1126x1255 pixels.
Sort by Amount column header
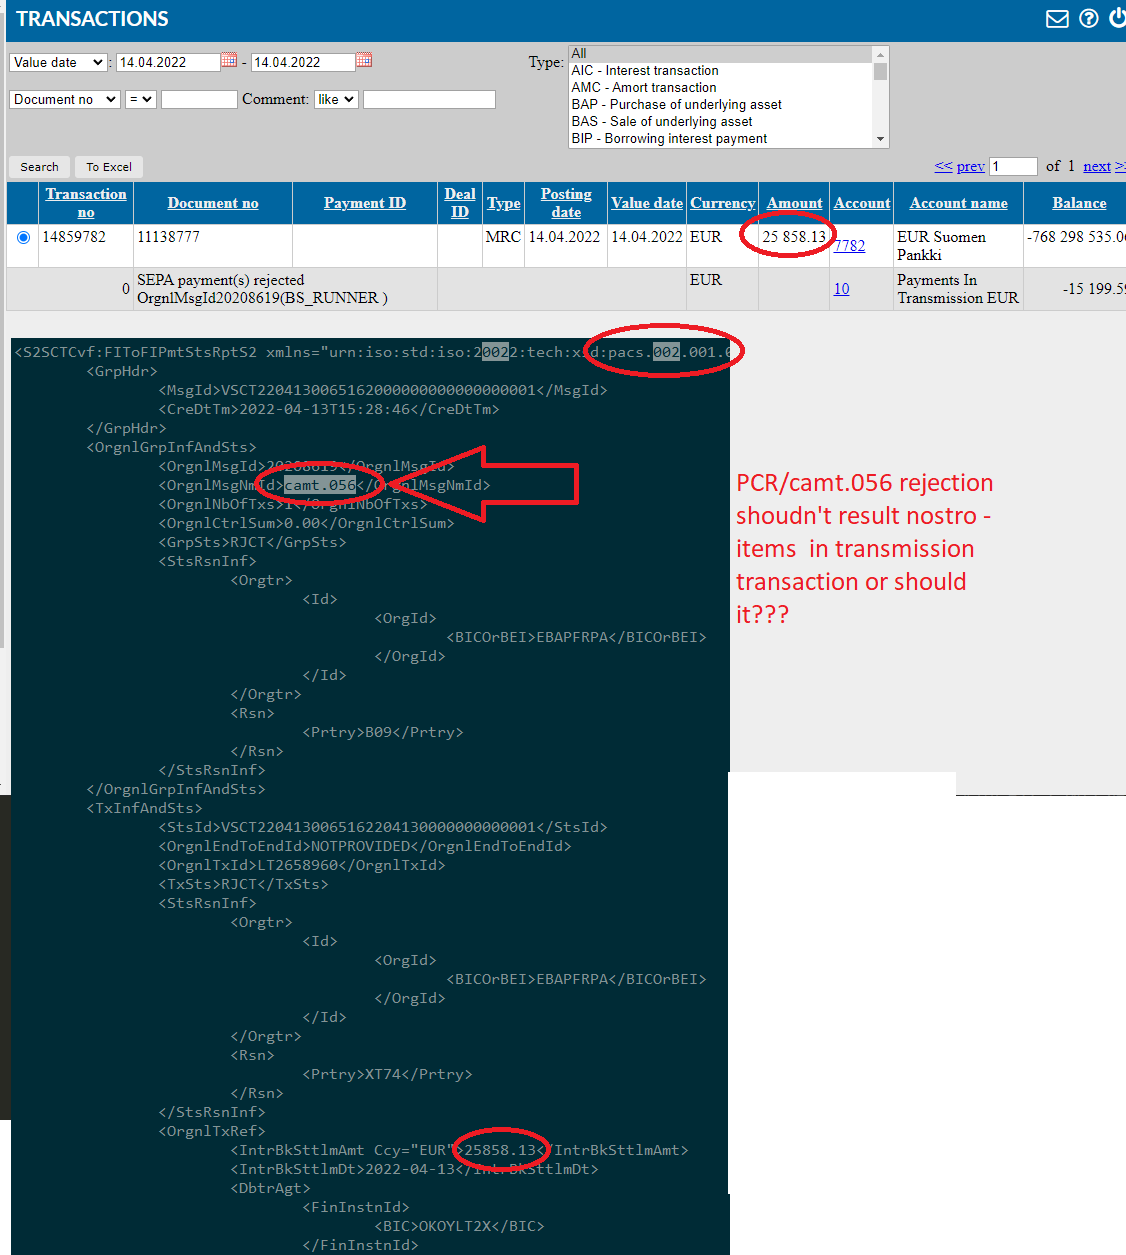click(x=795, y=203)
